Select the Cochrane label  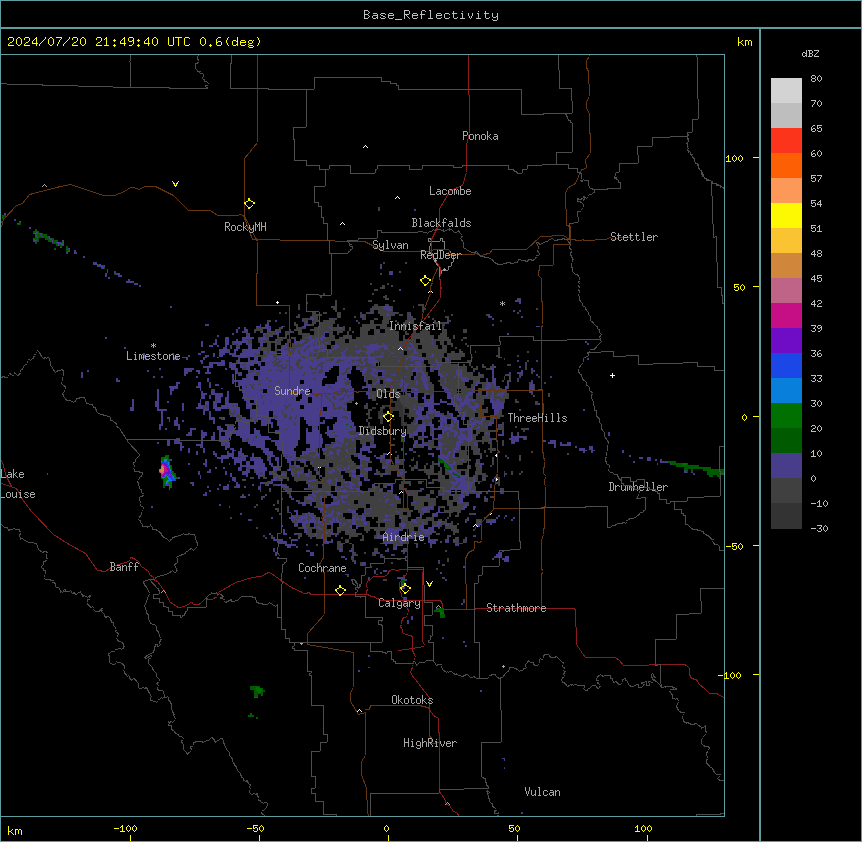[322, 568]
